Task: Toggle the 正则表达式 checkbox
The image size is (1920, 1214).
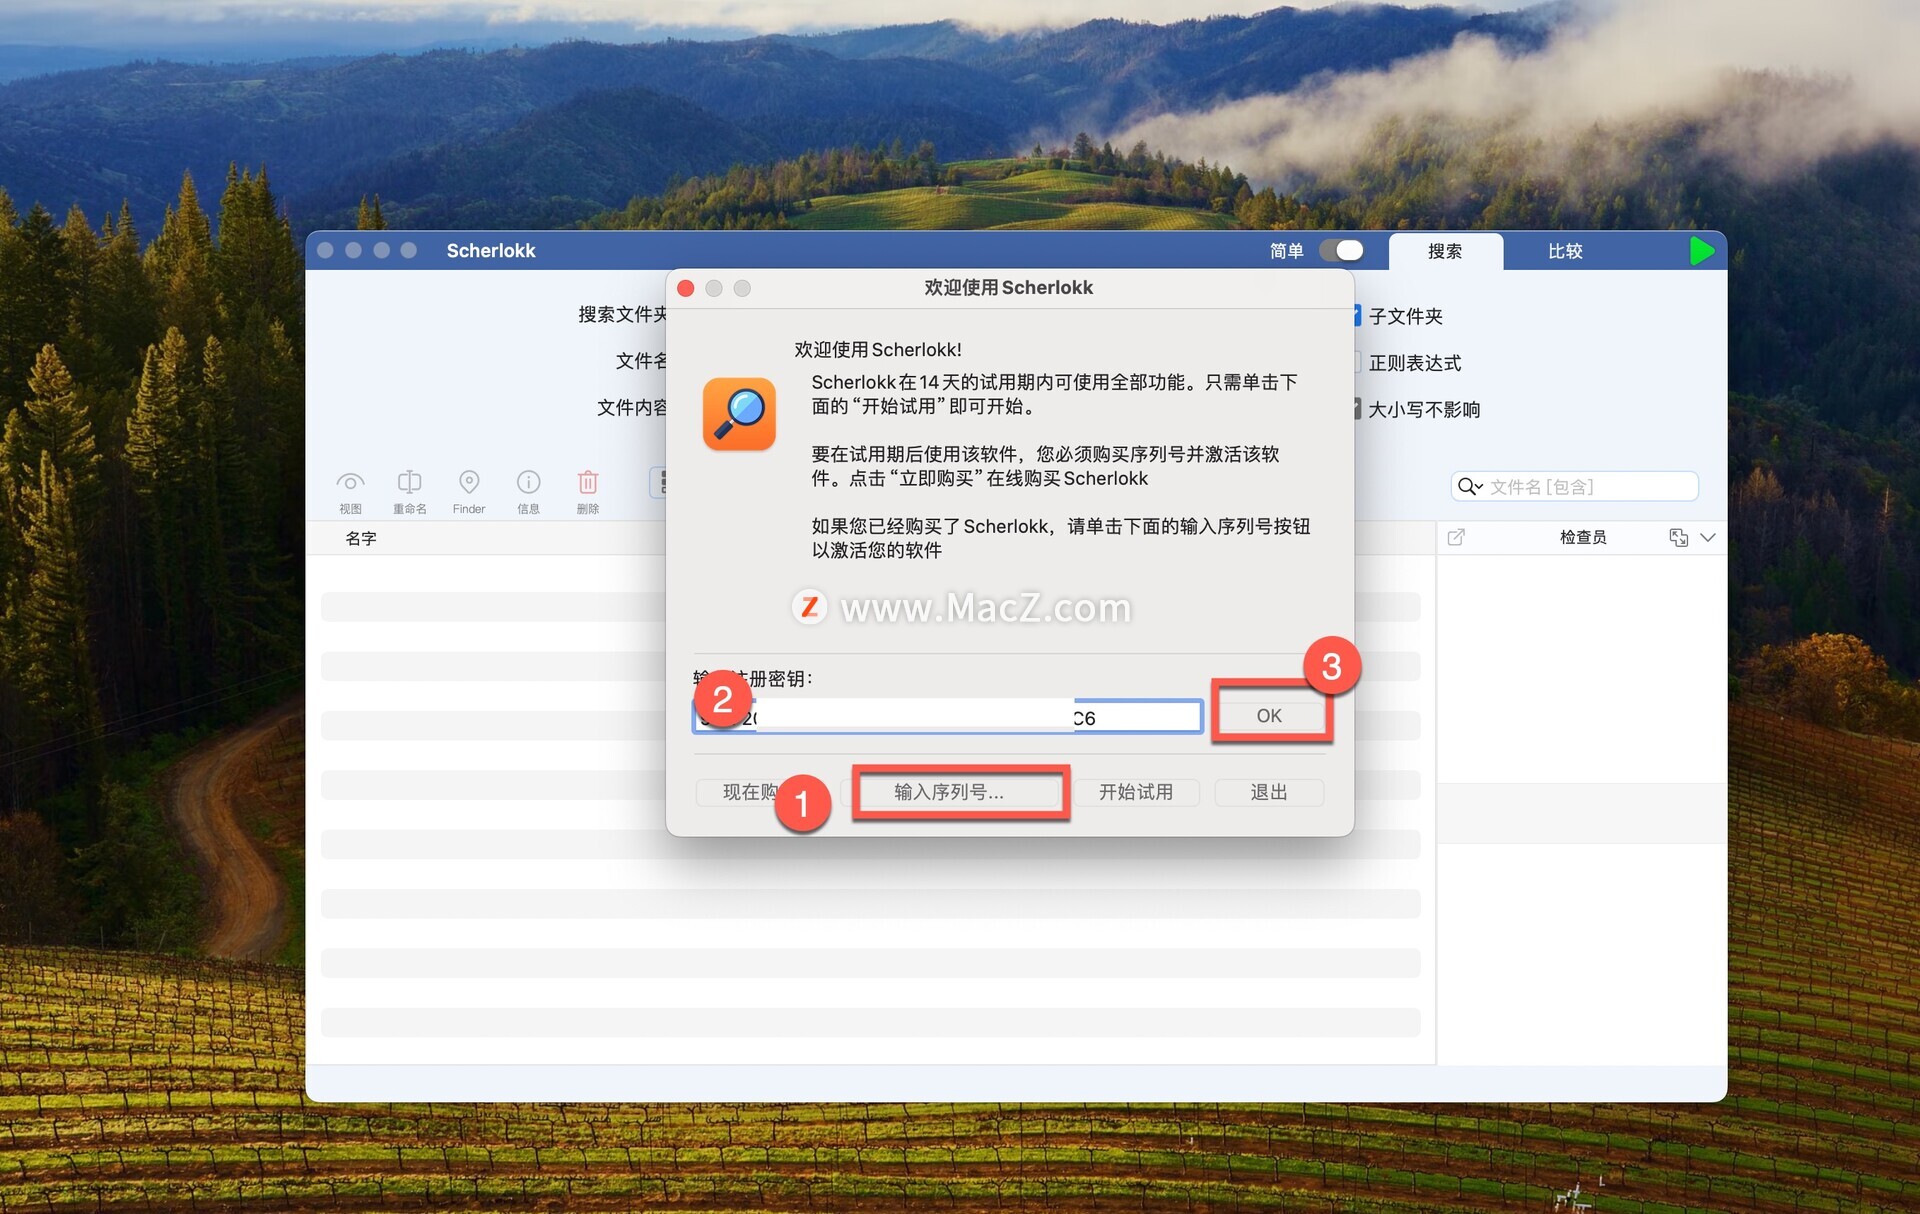Action: 1357,363
